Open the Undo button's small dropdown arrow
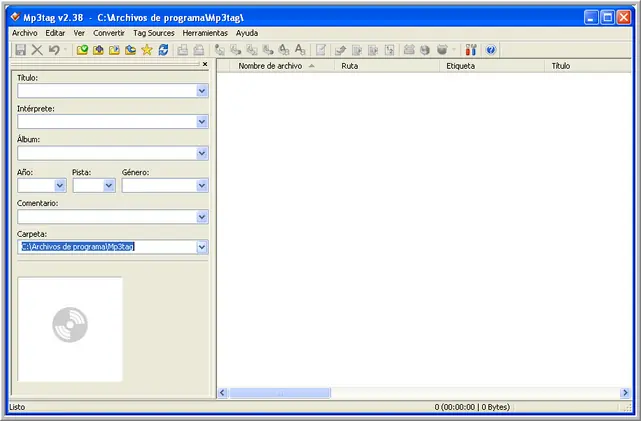 [65, 50]
